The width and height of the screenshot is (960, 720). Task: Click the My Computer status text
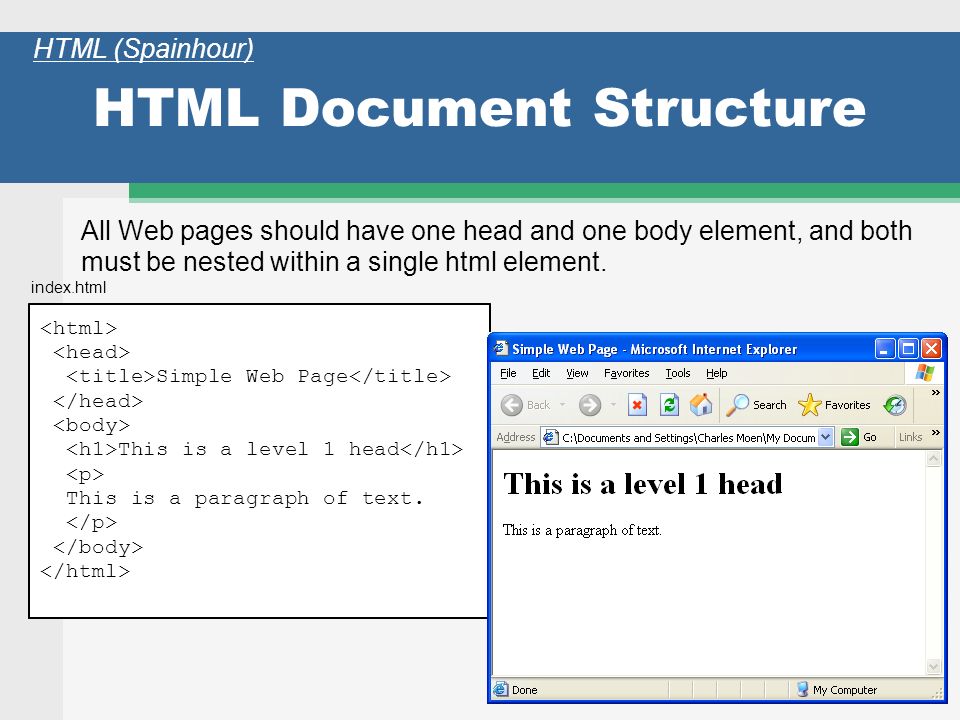pos(845,690)
